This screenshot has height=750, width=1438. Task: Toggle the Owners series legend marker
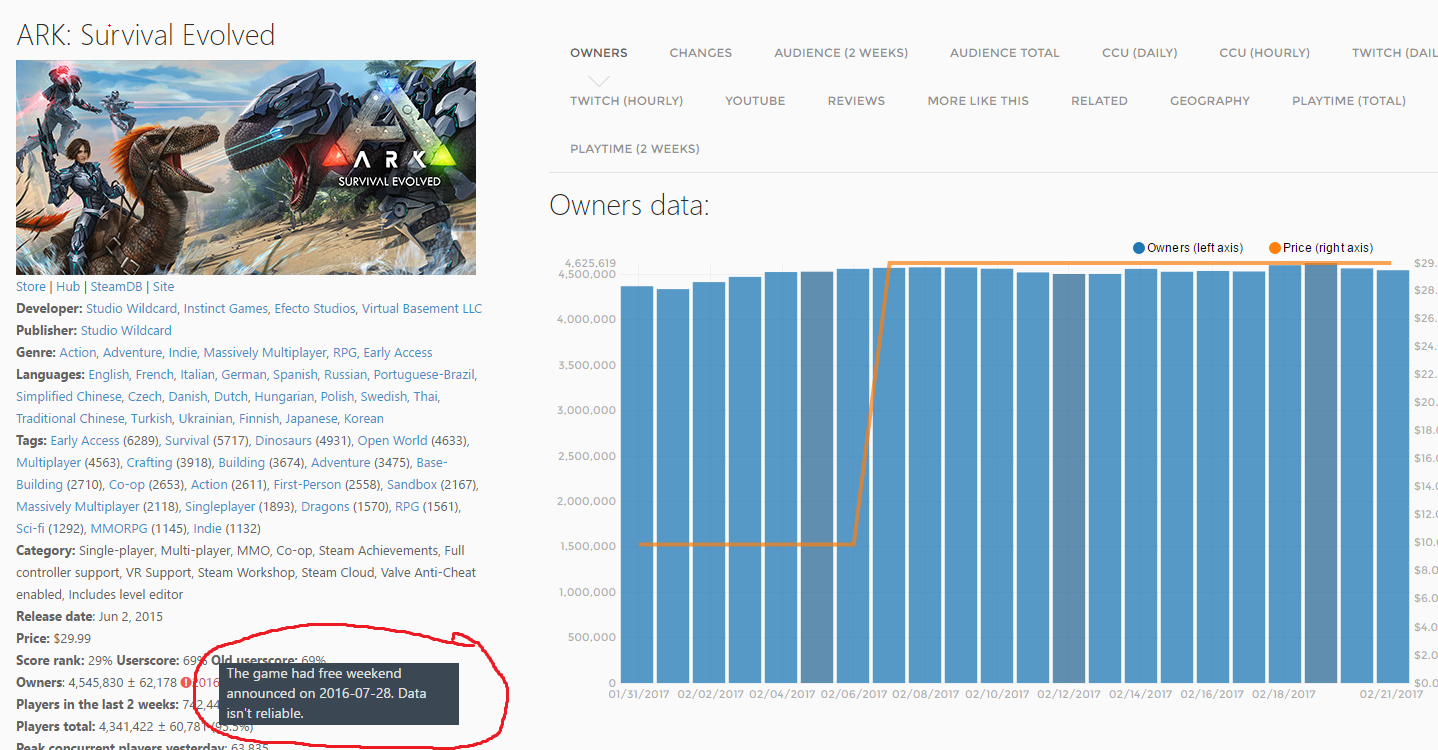click(x=1138, y=248)
